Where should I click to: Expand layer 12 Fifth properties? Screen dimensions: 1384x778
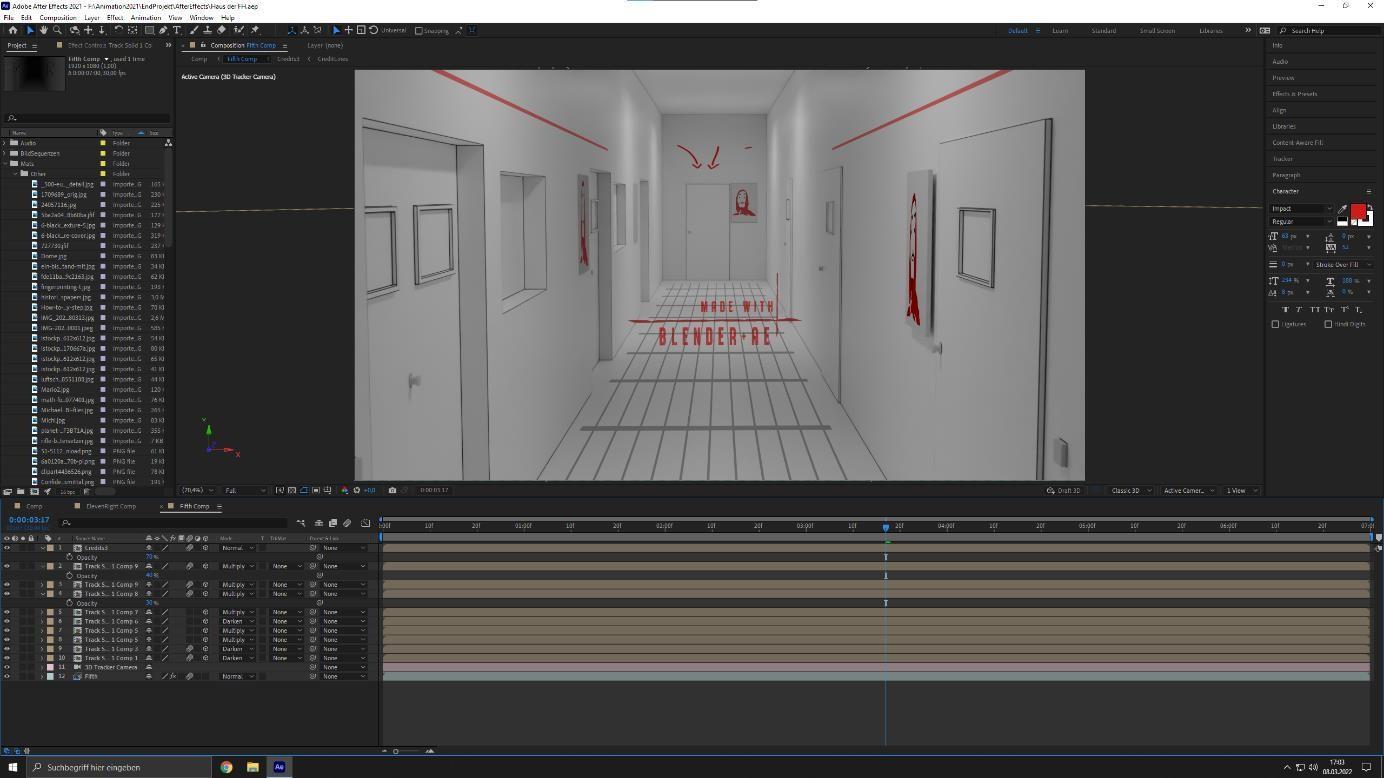(x=42, y=677)
